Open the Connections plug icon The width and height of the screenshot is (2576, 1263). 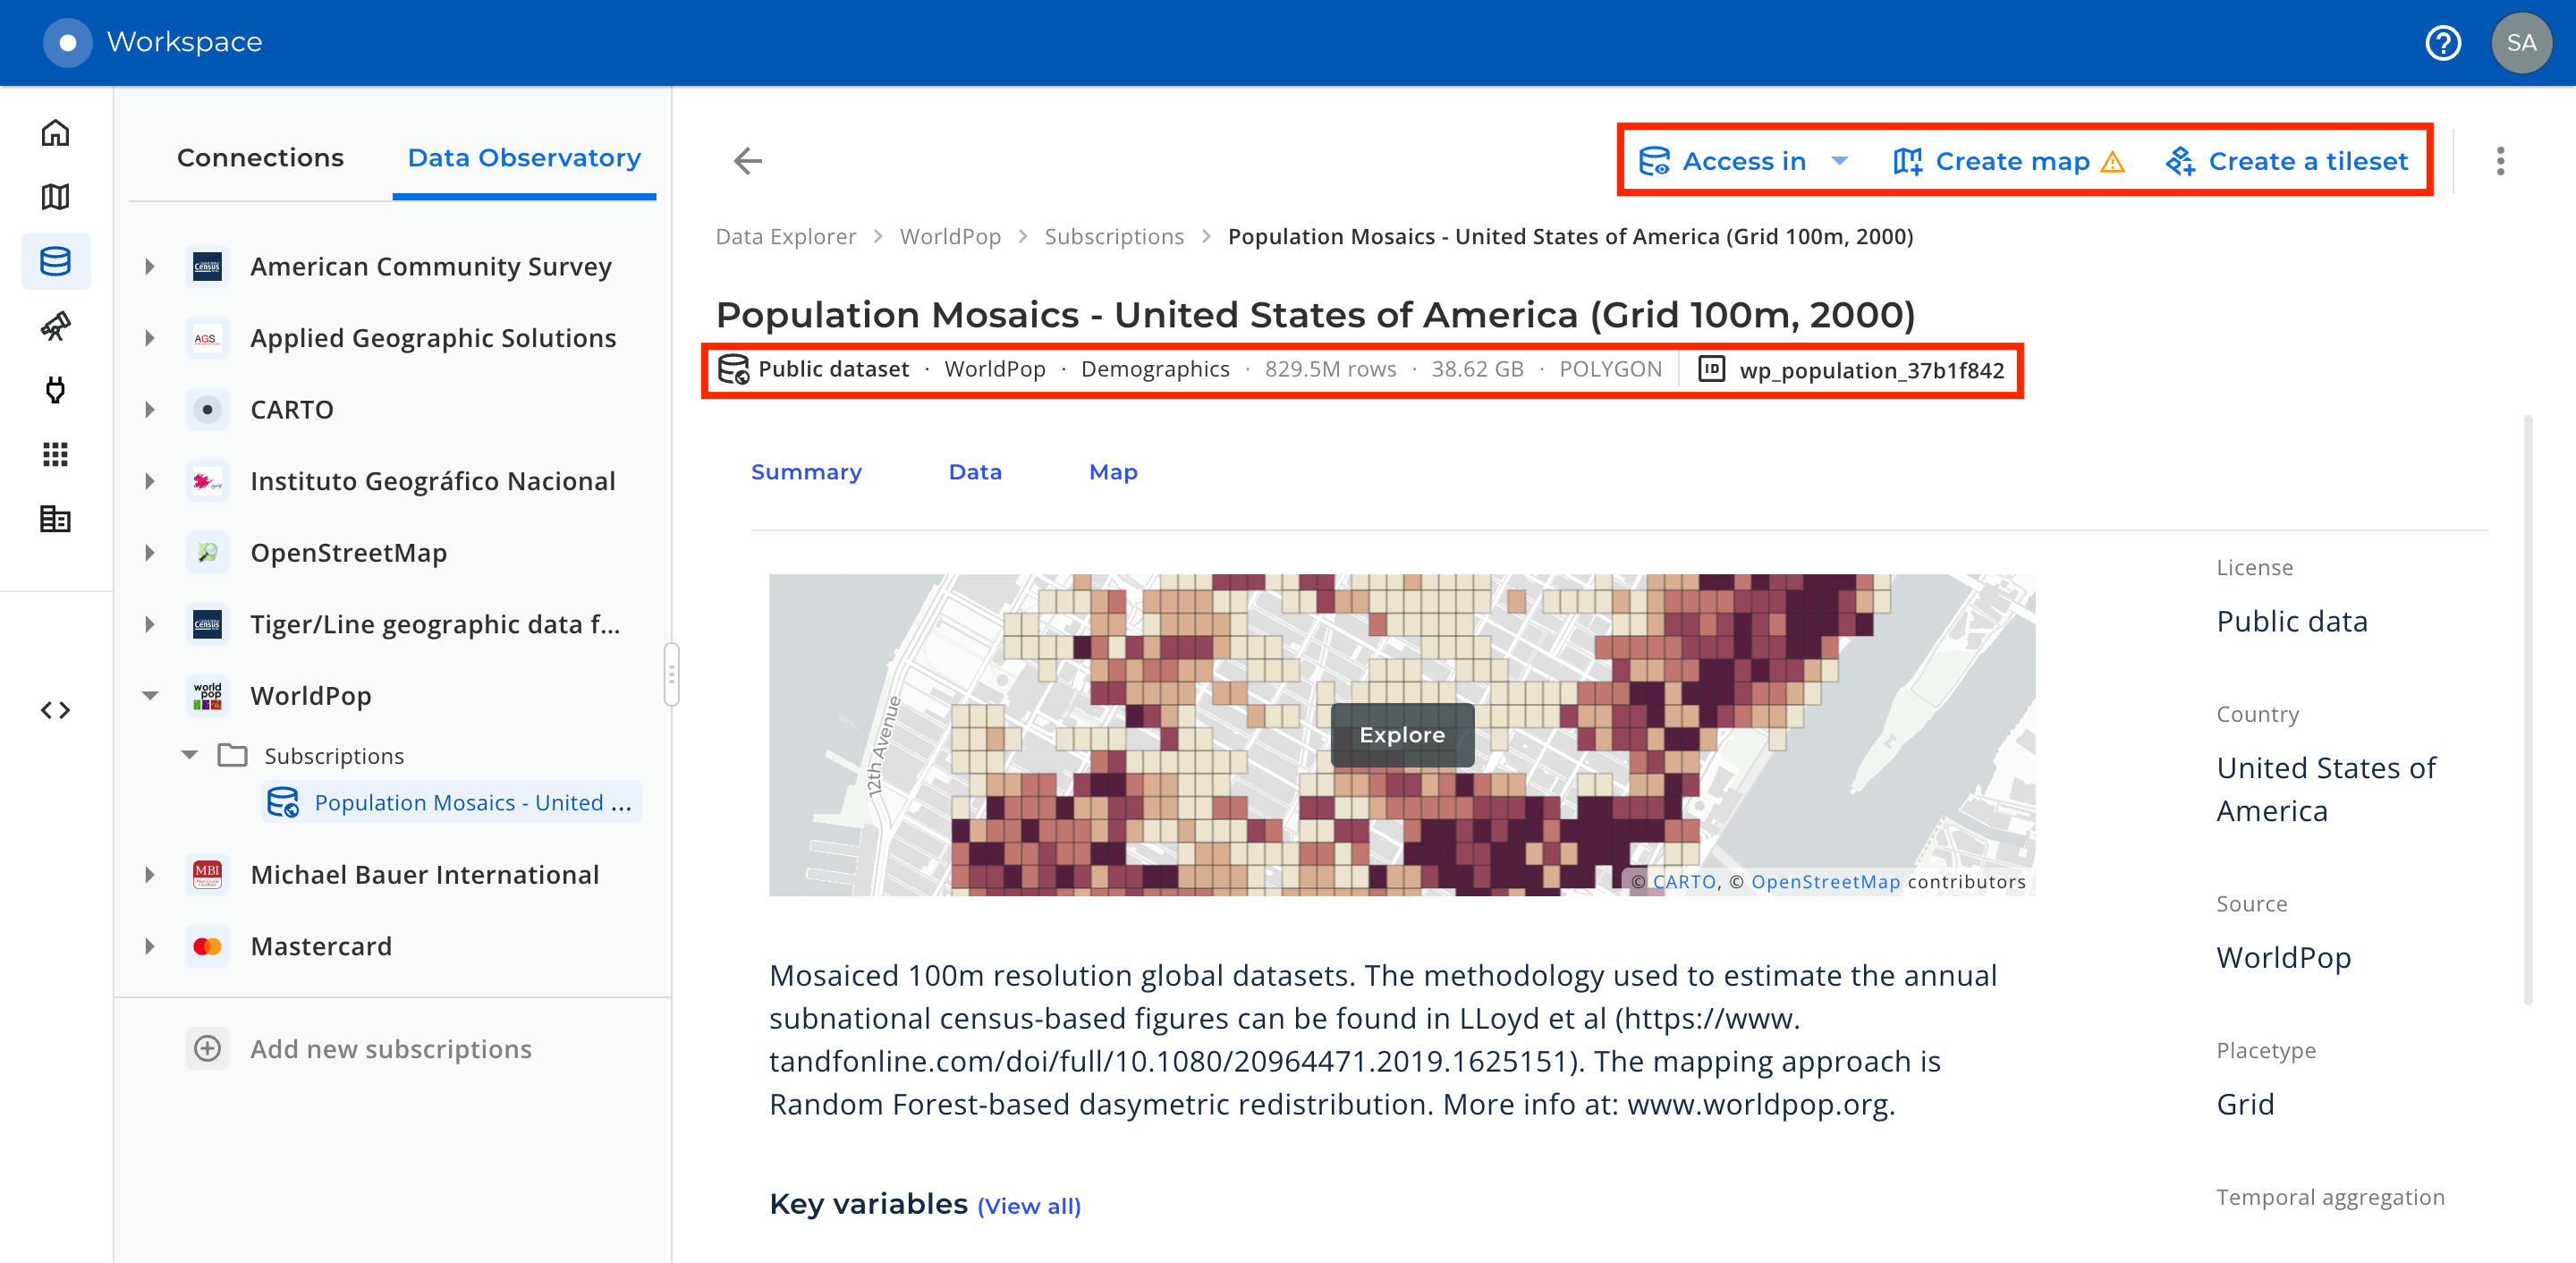pos(55,390)
